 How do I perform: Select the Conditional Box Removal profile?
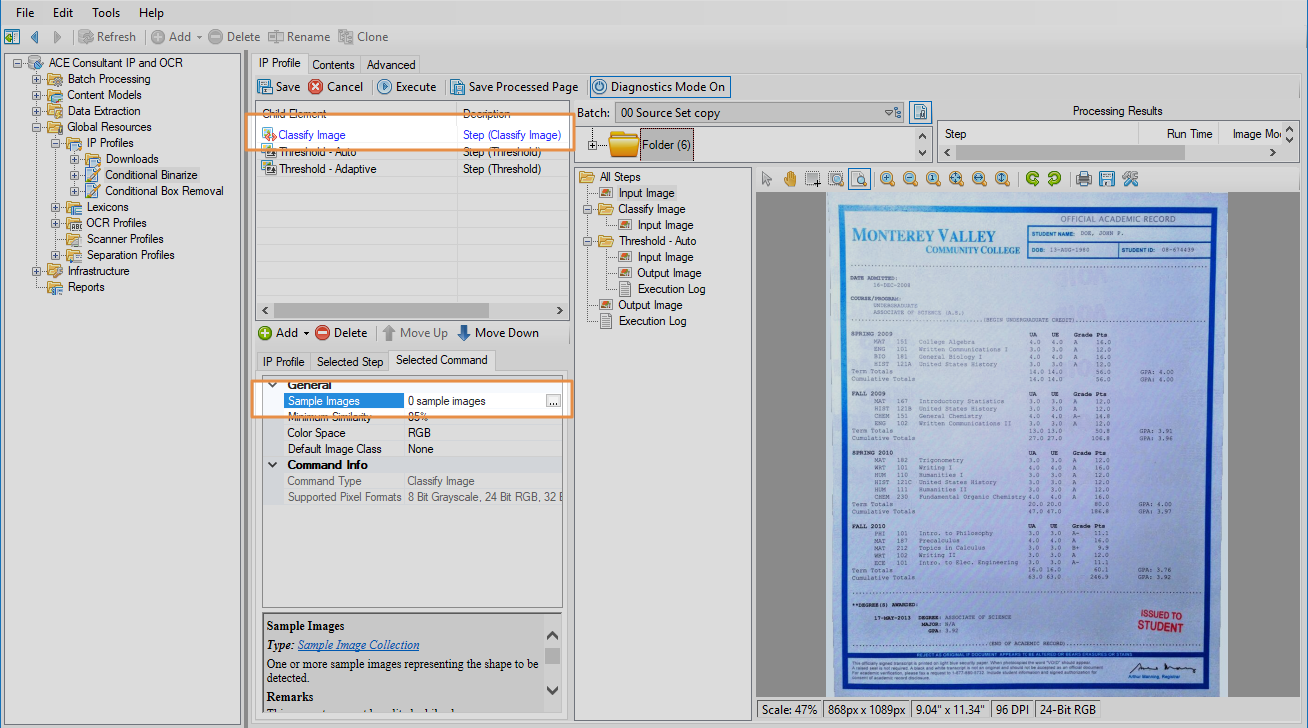tap(165, 191)
